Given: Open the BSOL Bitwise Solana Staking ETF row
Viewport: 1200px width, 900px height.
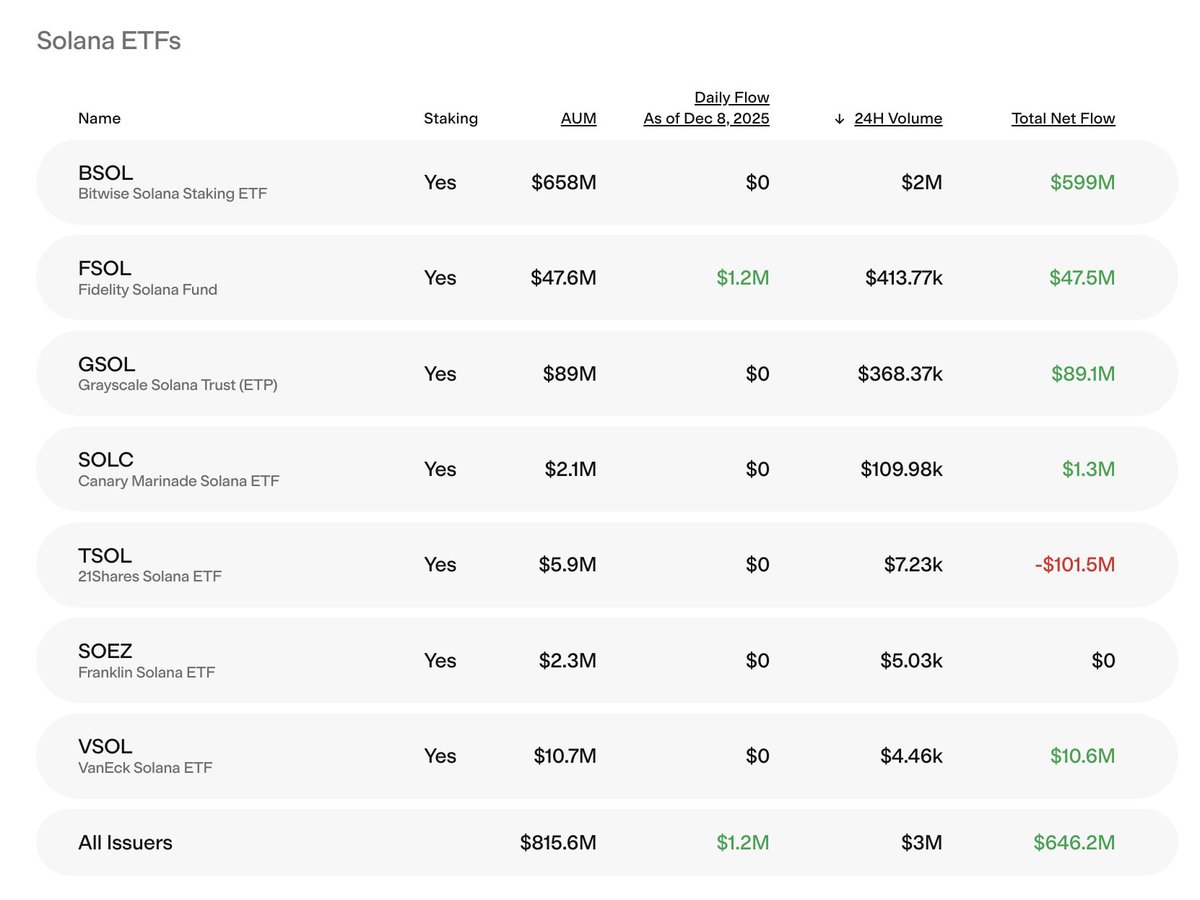Looking at the screenshot, I should pos(607,182).
